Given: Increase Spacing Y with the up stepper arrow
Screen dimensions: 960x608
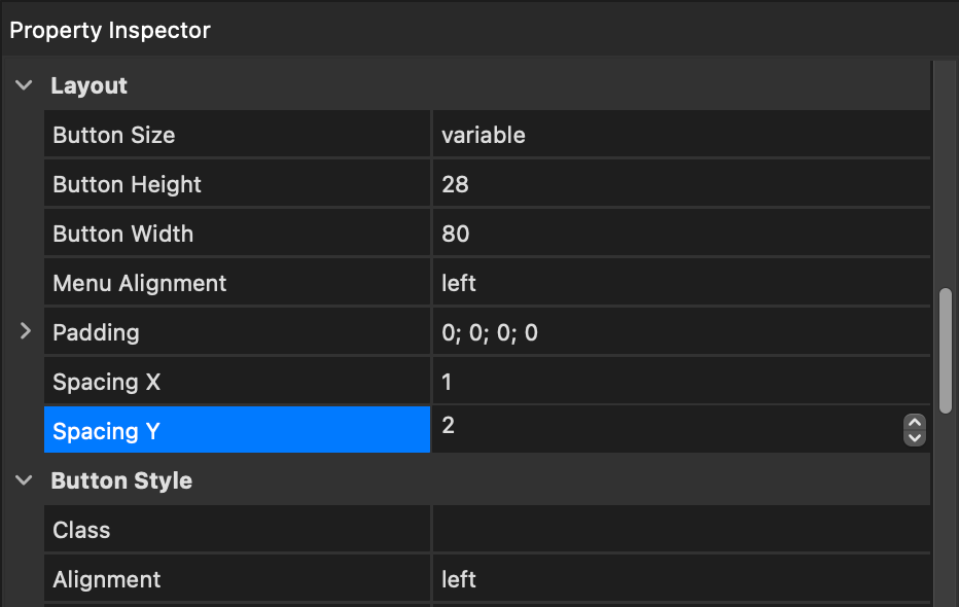Looking at the screenshot, I should click(x=914, y=422).
